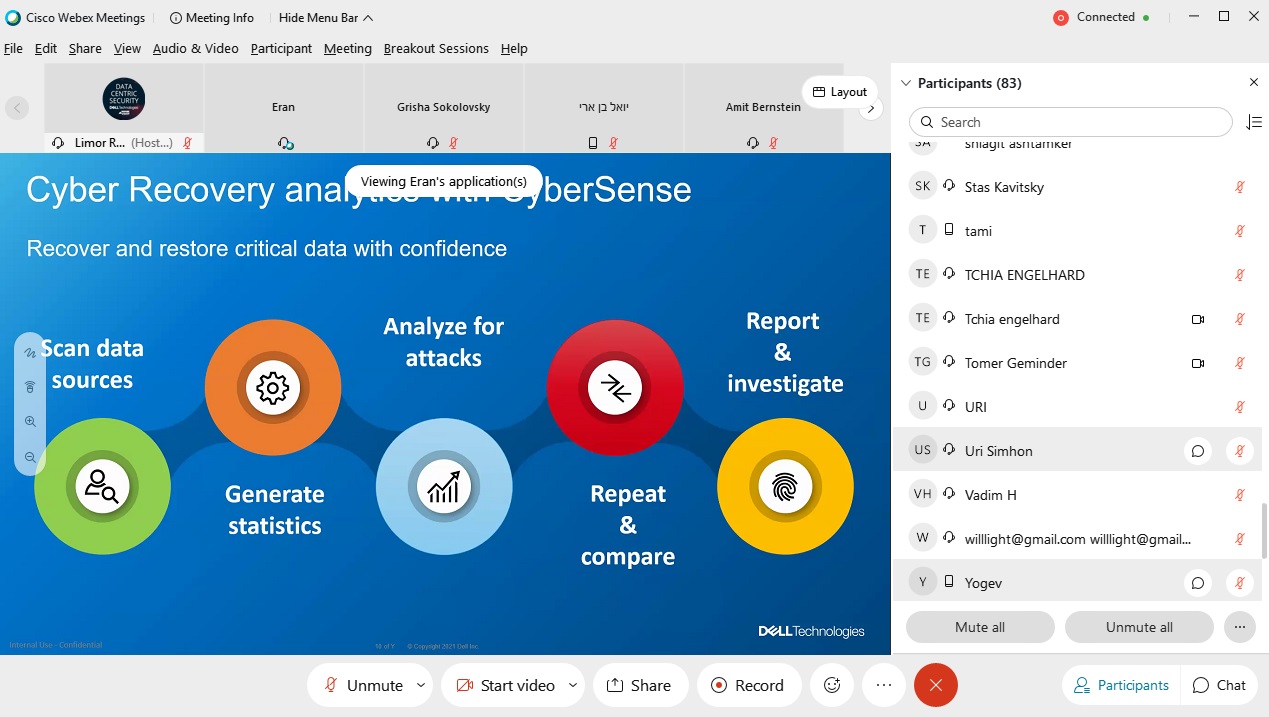Close the Participants panel
The image size is (1269, 717).
click(1254, 83)
